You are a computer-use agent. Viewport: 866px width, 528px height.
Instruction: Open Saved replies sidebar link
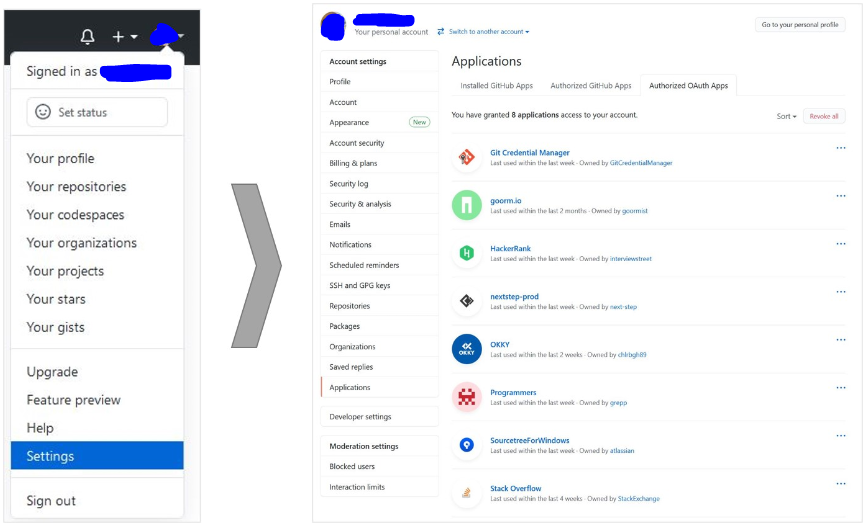[379, 367]
